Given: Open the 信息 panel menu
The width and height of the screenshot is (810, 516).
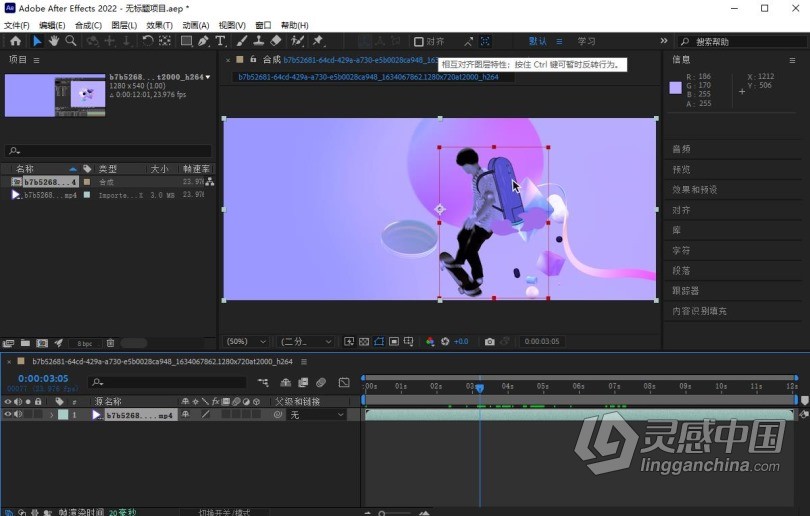Looking at the screenshot, I should click(792, 60).
